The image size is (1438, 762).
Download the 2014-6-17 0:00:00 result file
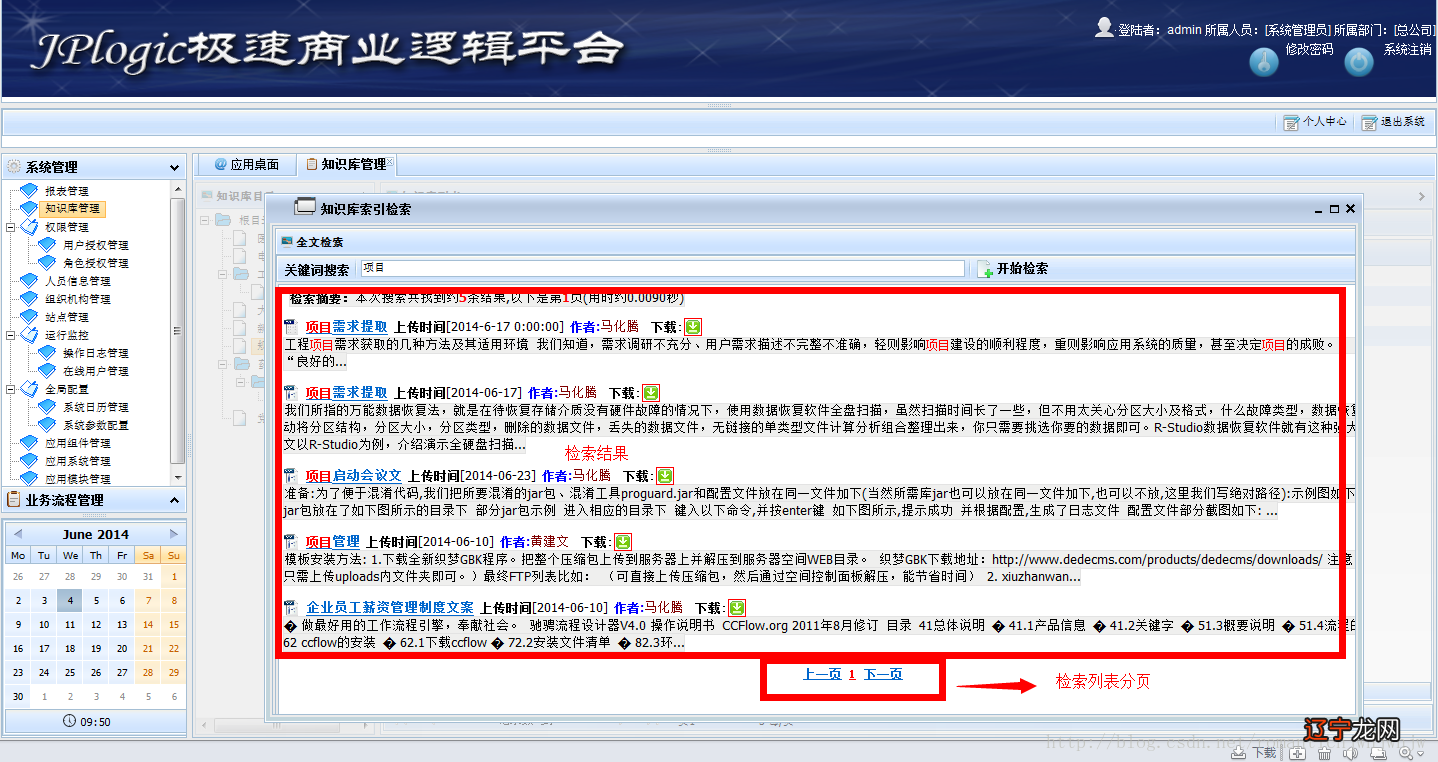tap(693, 327)
